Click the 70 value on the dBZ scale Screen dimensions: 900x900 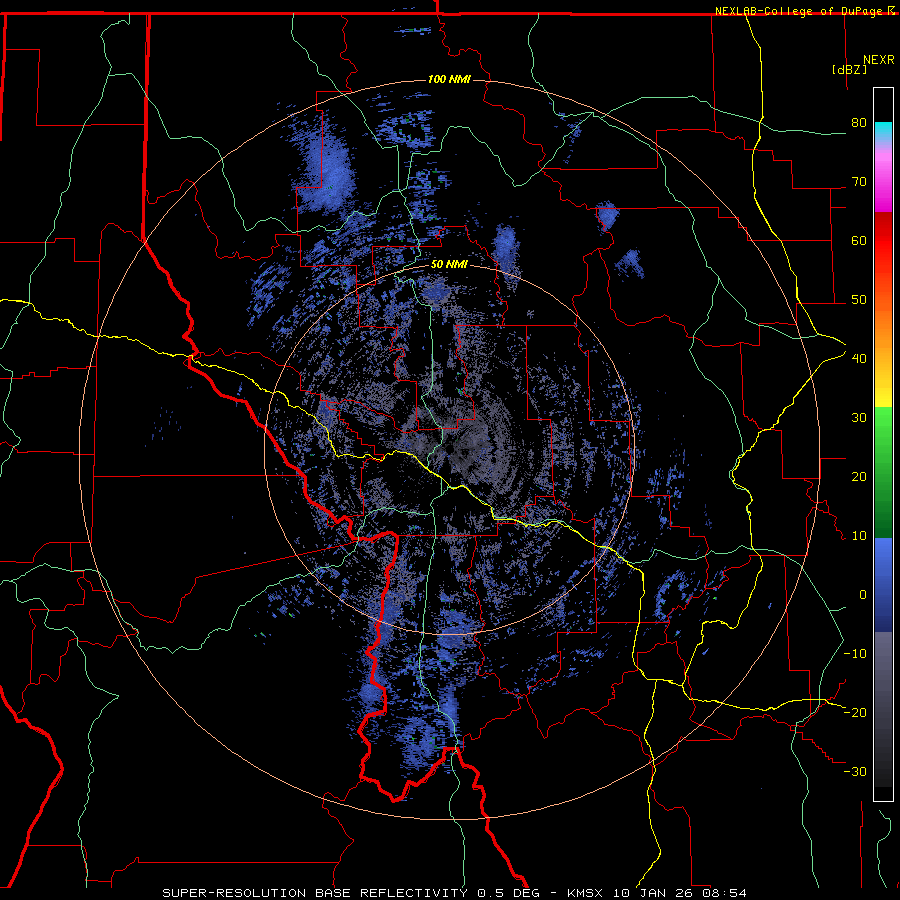pos(859,182)
